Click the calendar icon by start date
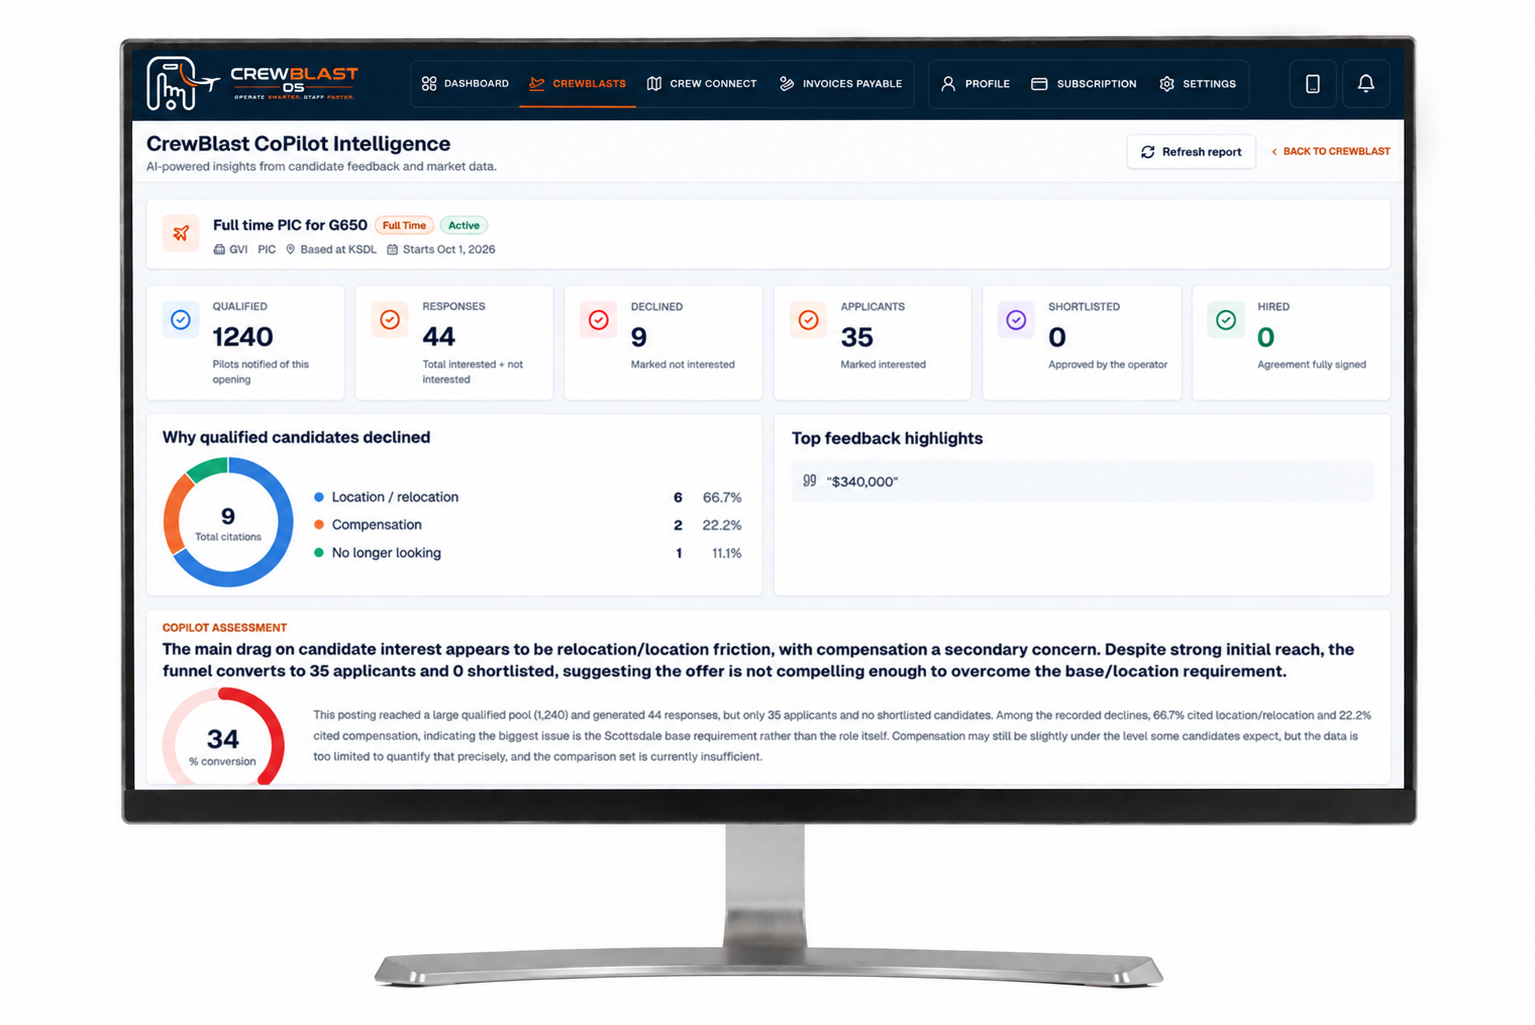This screenshot has height=1025, width=1535. click(393, 250)
